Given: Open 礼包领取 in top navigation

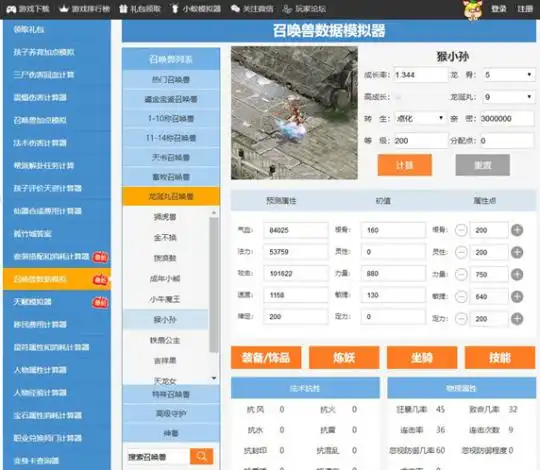Looking at the screenshot, I should [x=145, y=9].
